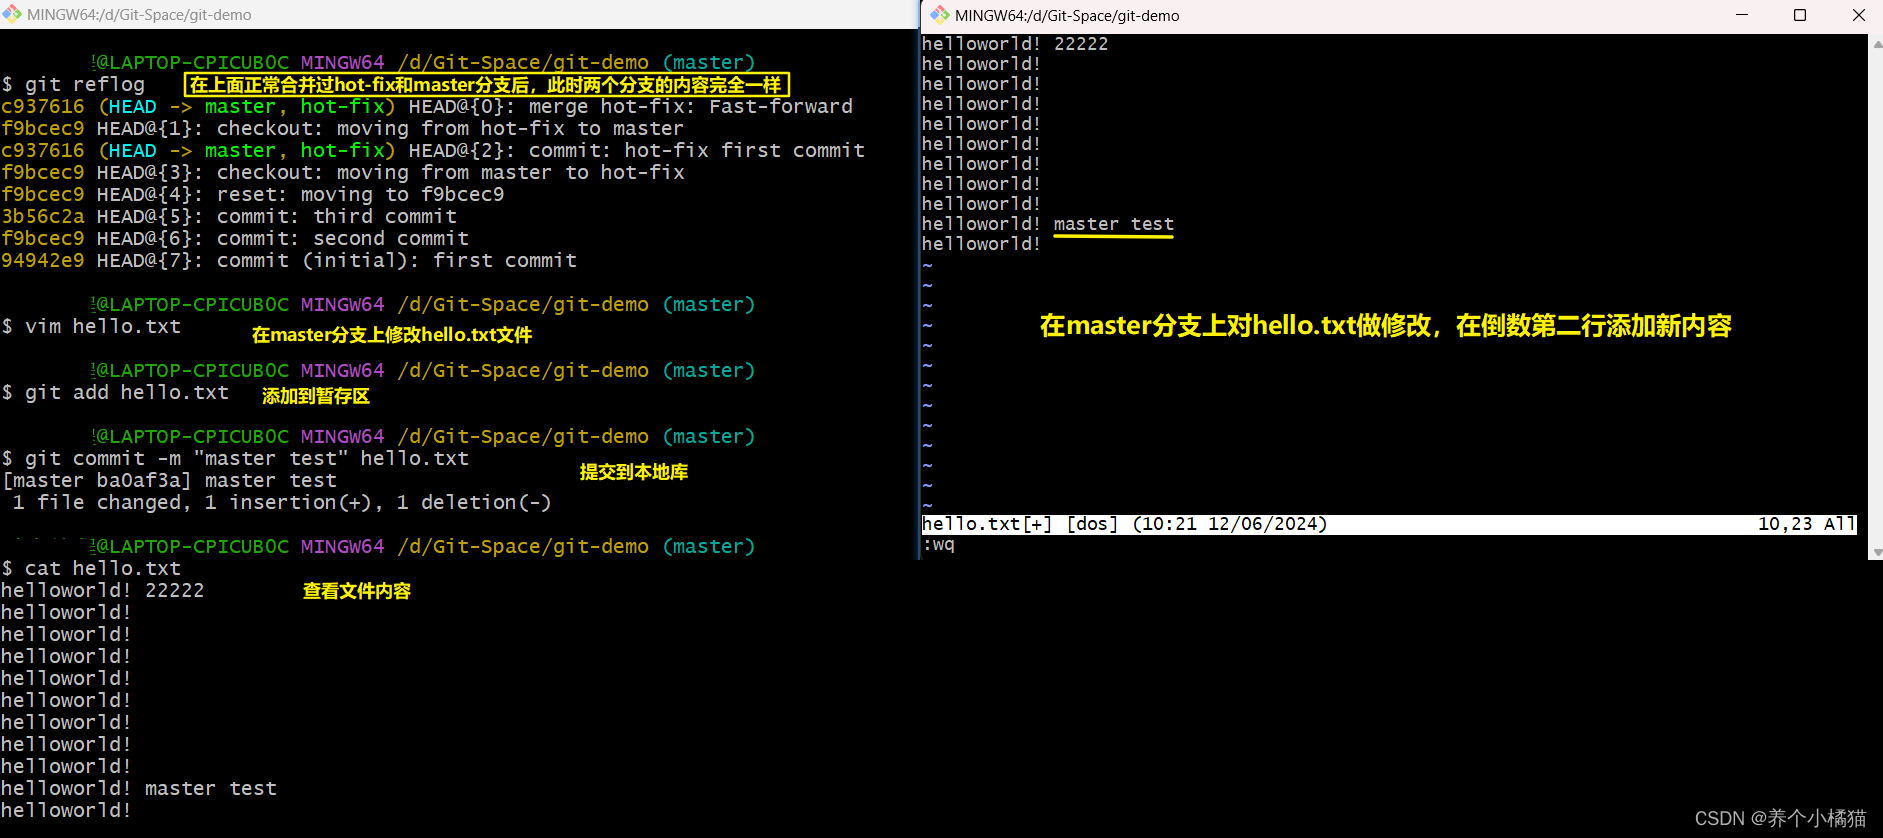
Task: Close the right MINGW64 window
Action: (1858, 15)
